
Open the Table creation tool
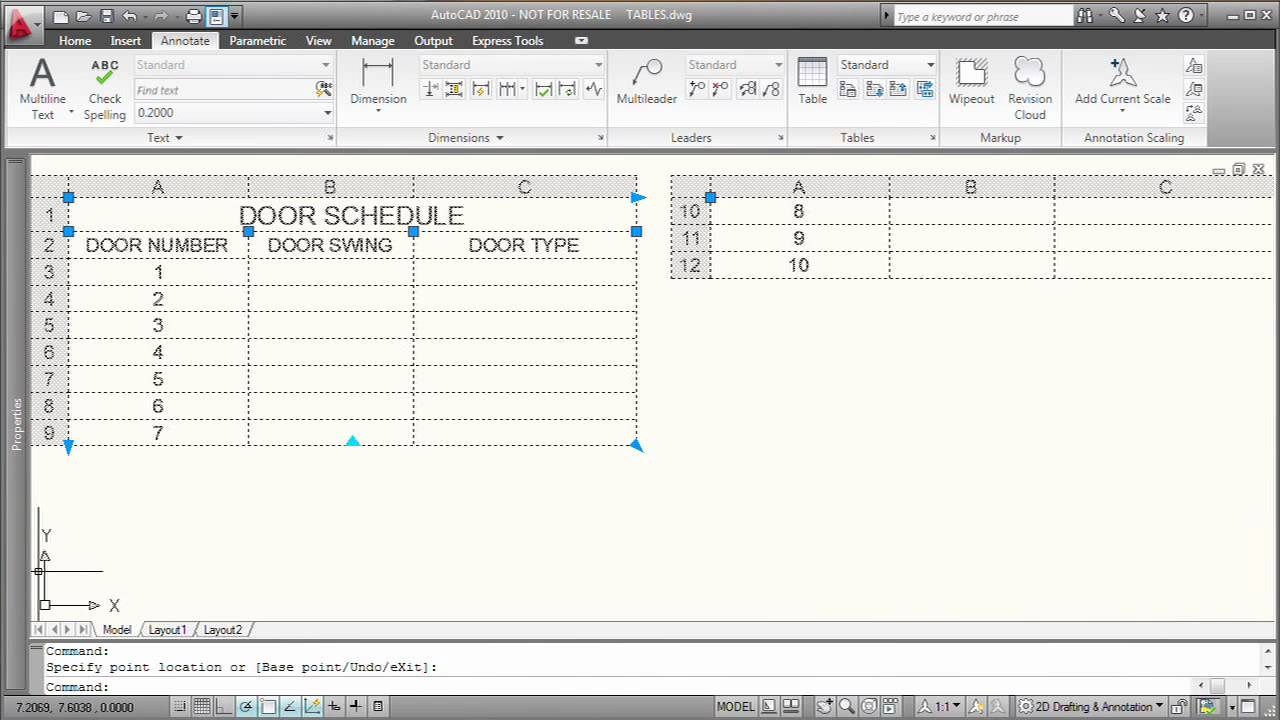[x=812, y=82]
